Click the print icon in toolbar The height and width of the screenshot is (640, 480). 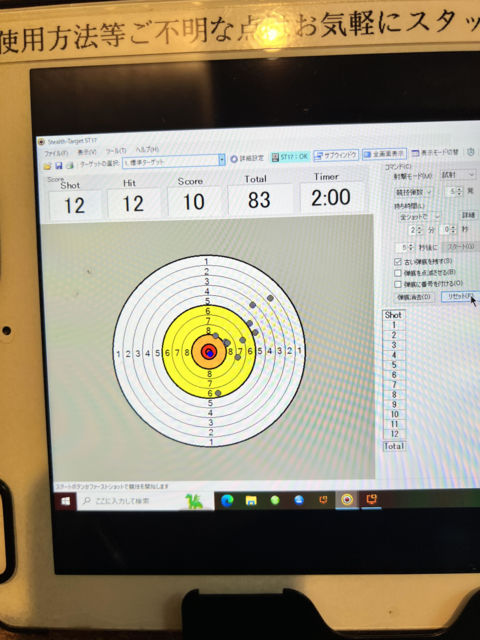(70, 165)
